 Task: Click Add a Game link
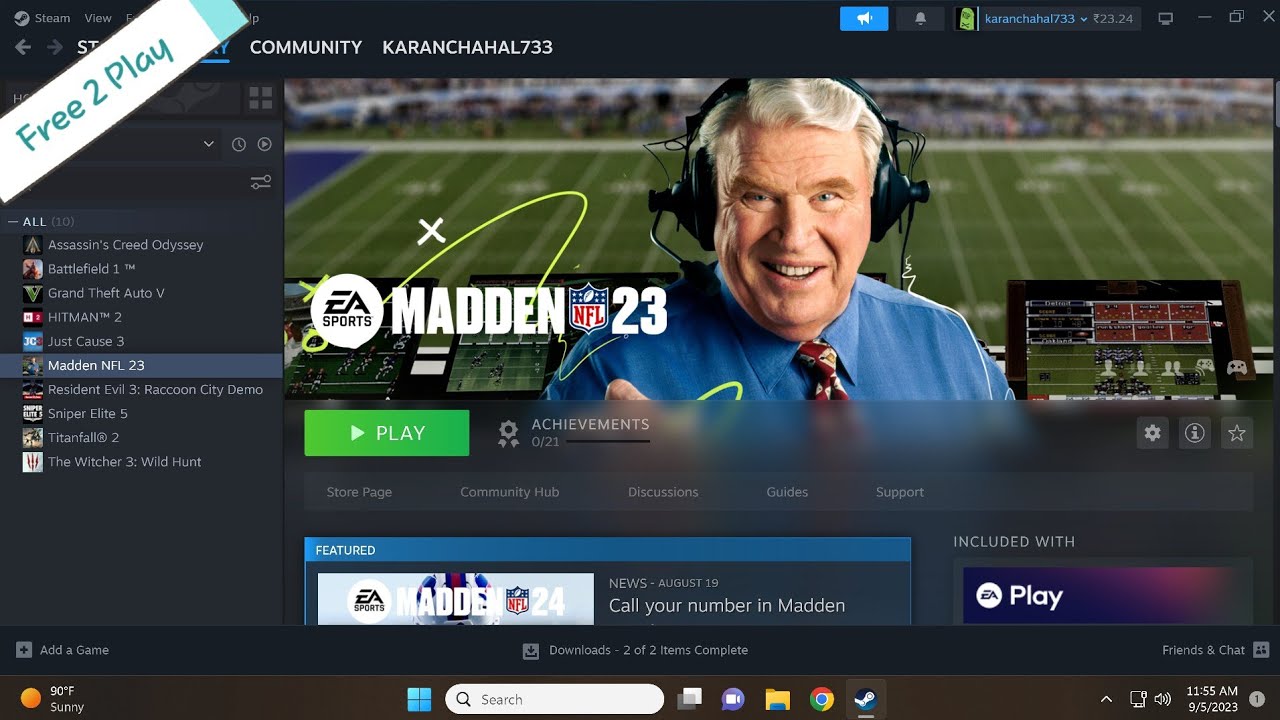pos(74,650)
